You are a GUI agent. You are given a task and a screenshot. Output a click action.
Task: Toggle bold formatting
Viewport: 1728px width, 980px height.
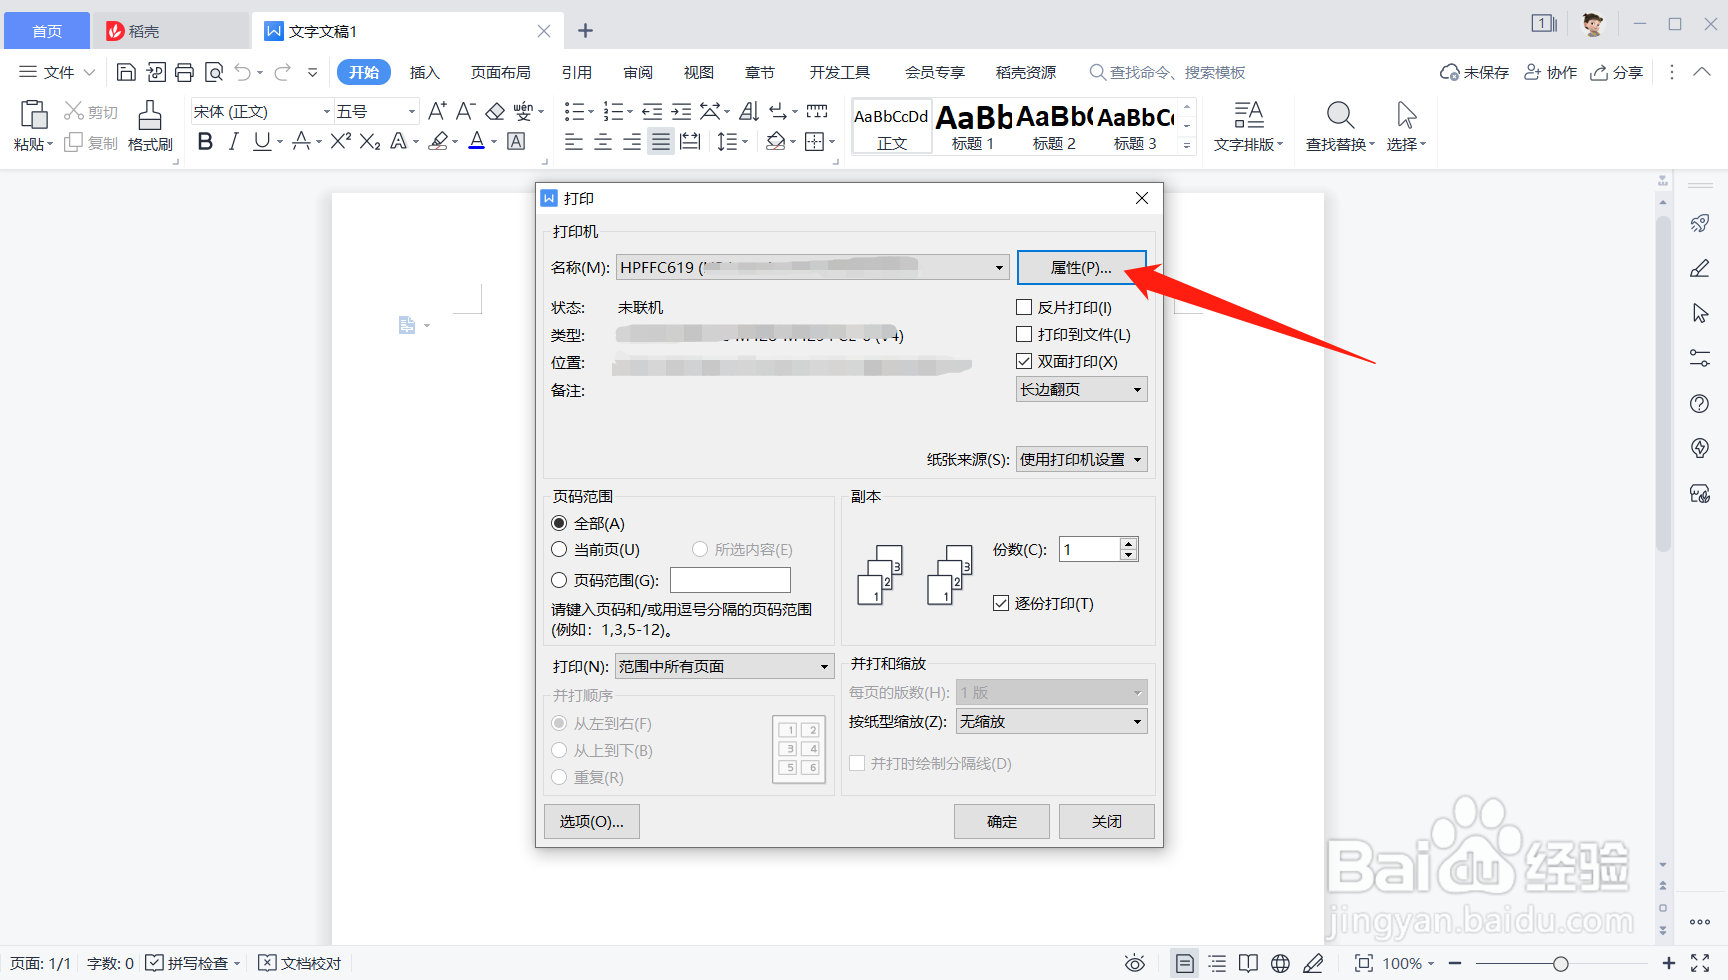point(205,141)
